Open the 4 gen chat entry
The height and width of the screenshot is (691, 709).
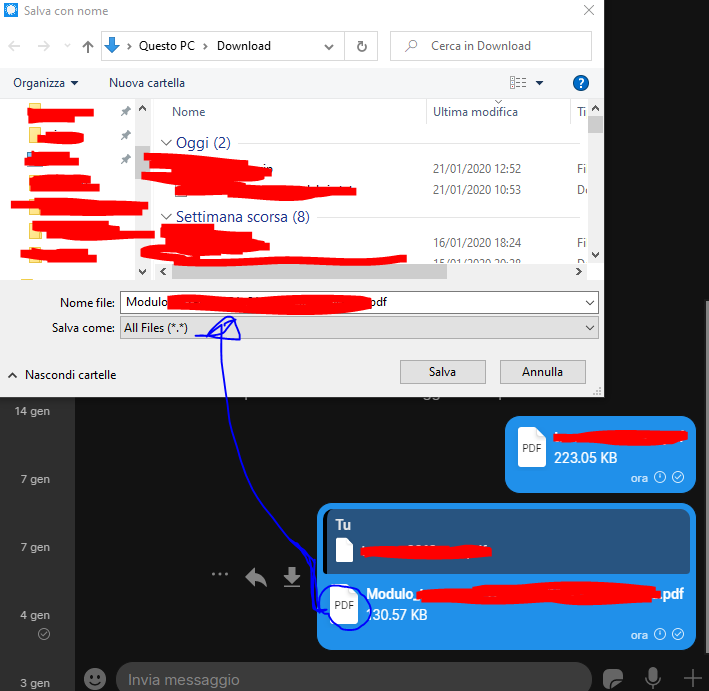coord(35,615)
